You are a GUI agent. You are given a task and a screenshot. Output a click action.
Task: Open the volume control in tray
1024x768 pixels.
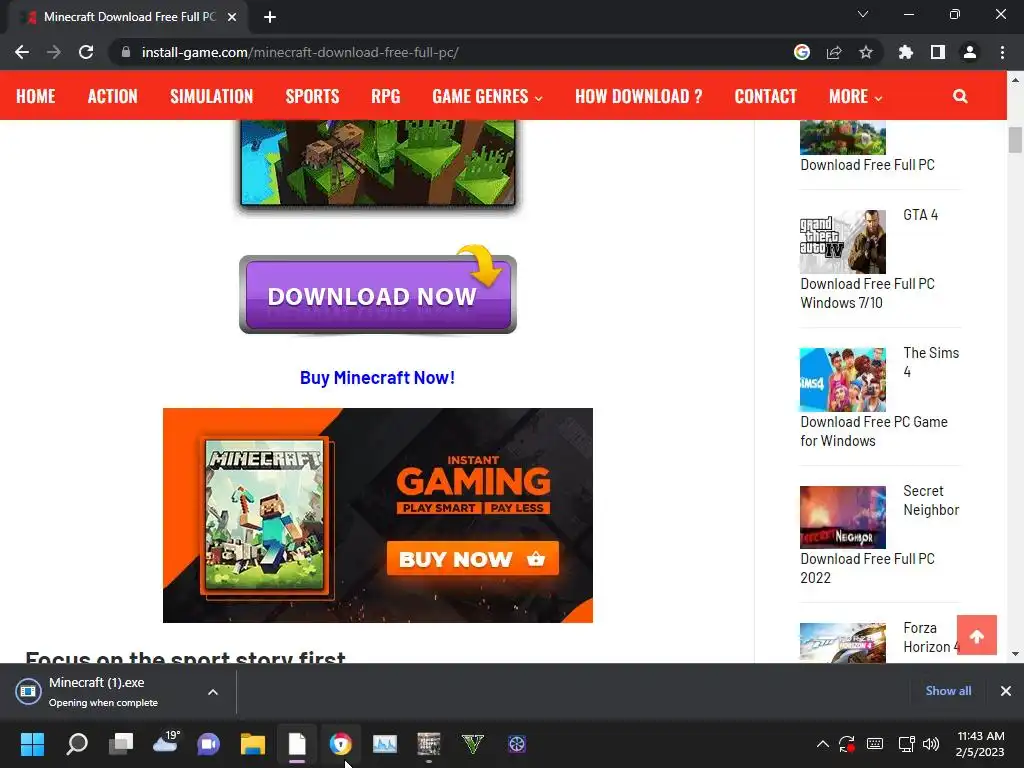click(931, 744)
